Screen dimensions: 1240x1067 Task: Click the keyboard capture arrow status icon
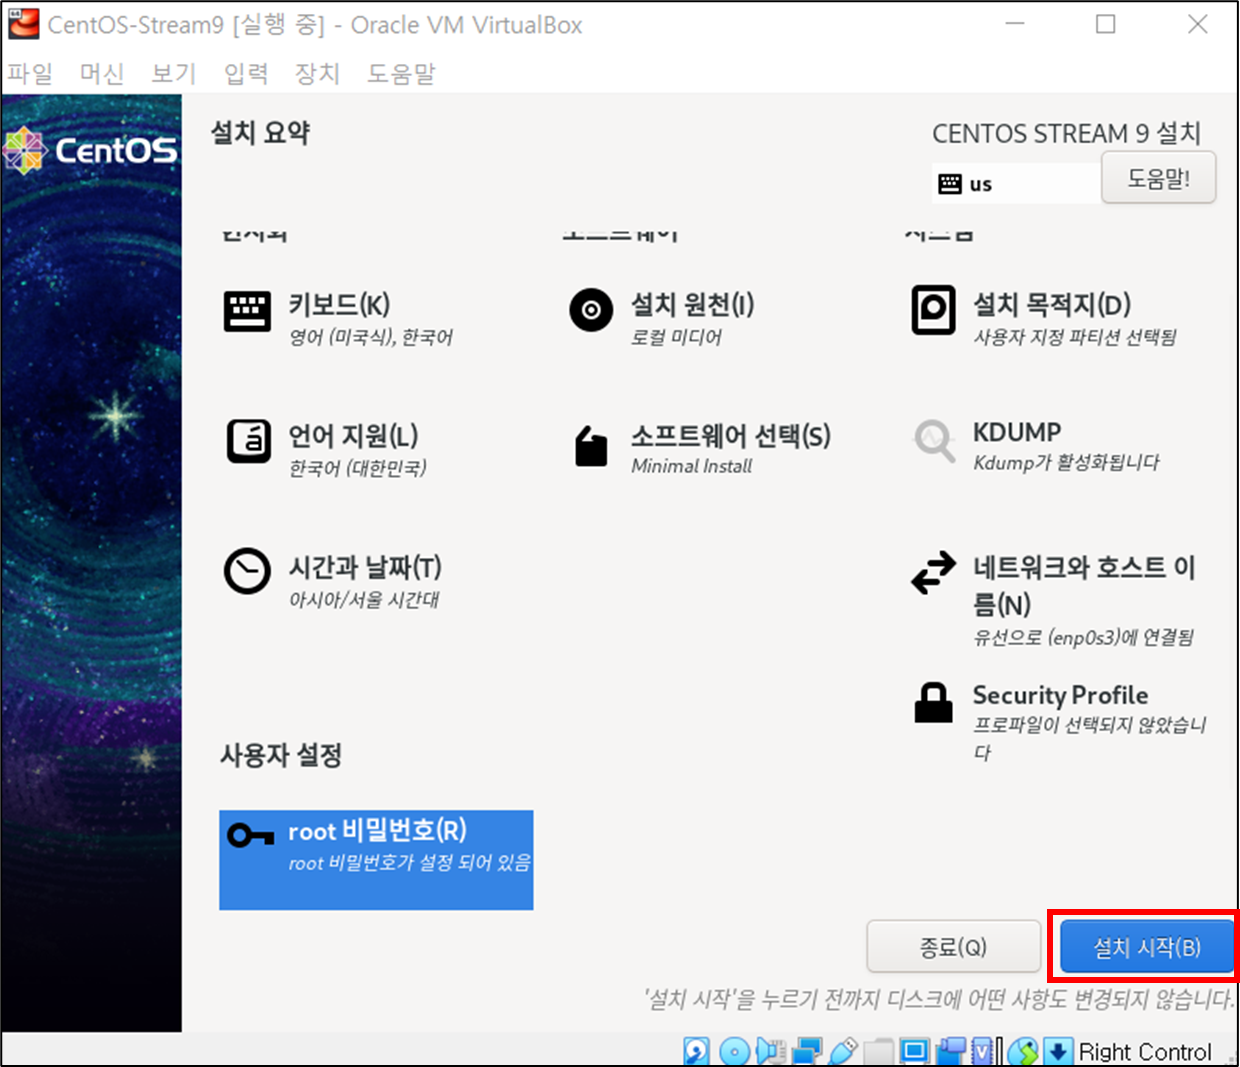pos(1058,1052)
